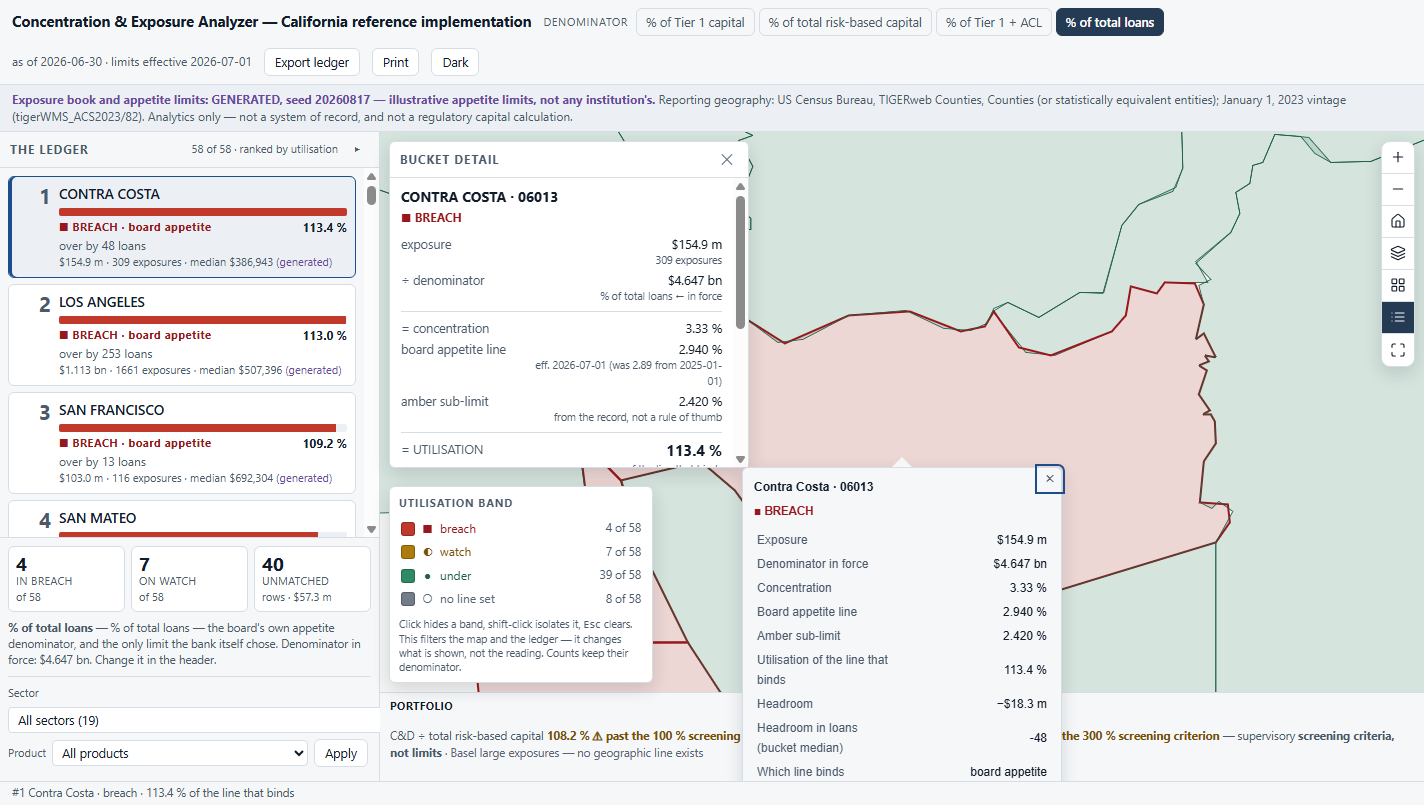Open the 'All sectors (19)' sector selector
Viewport: 1424px width, 805px height.
pyautogui.click(x=193, y=720)
